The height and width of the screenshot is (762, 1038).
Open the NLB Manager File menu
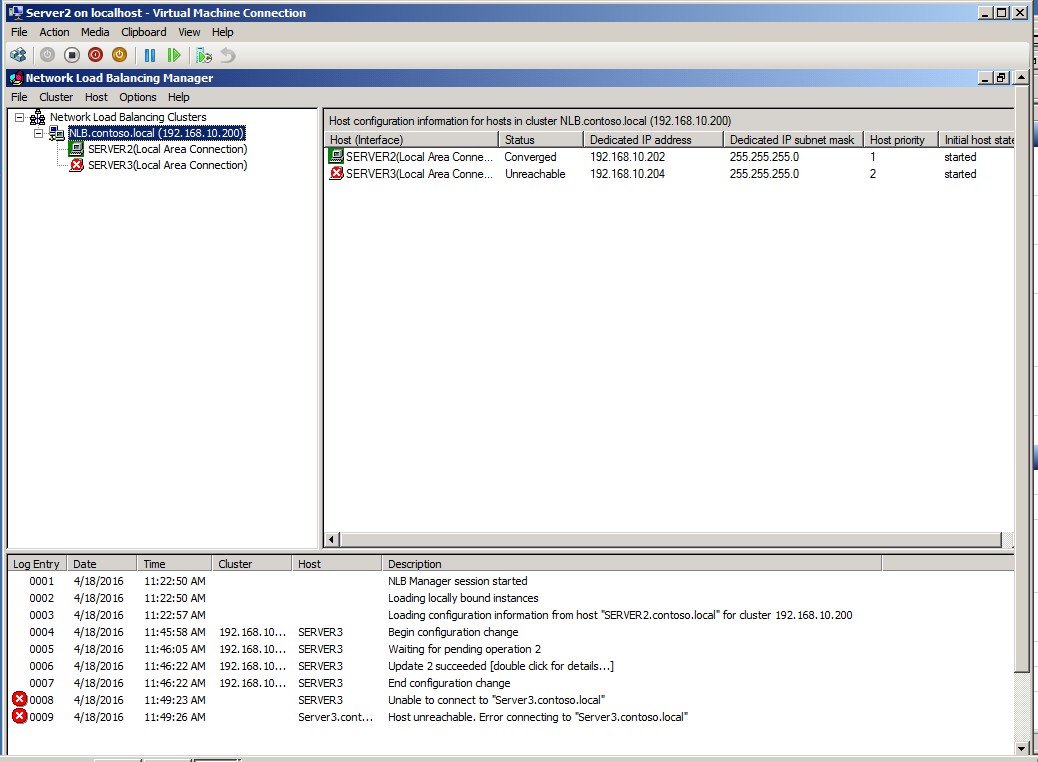tap(19, 97)
